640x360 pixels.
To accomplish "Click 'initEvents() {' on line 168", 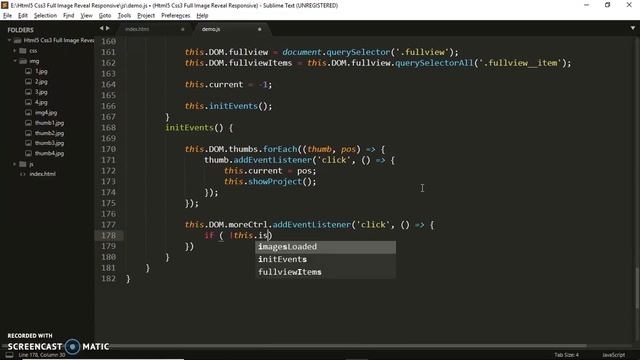I will point(199,128).
